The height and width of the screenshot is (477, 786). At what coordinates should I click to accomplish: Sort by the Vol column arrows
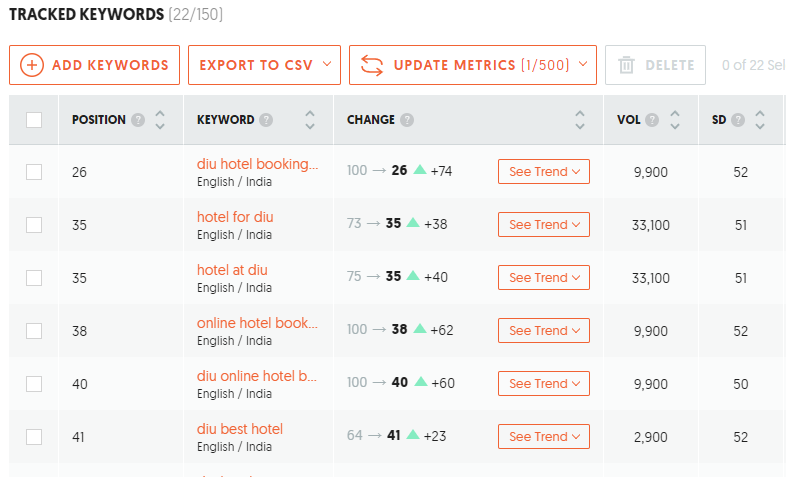675,120
